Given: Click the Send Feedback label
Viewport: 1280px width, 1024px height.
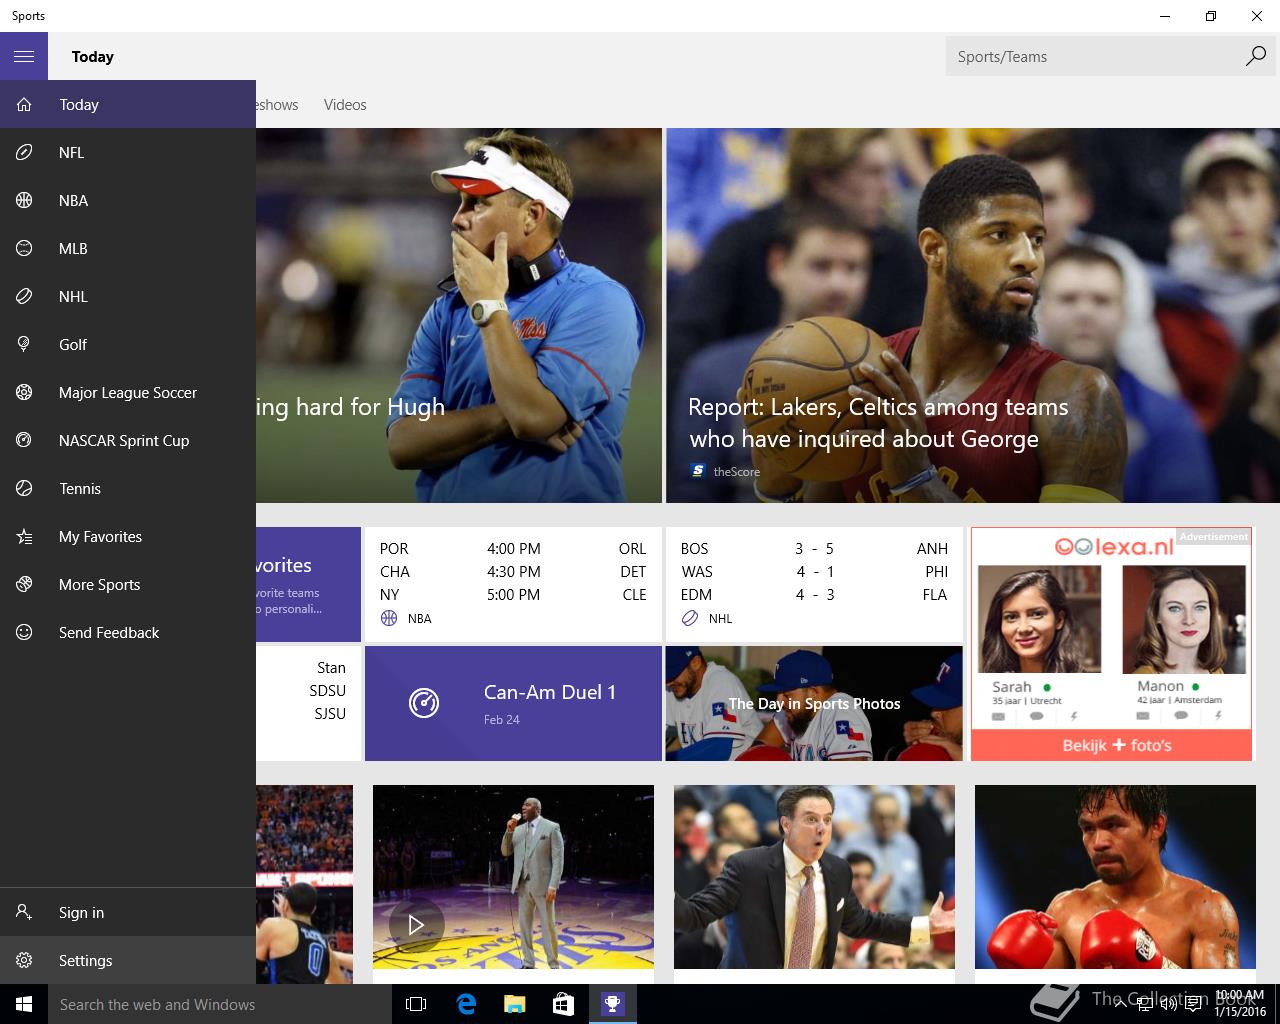Looking at the screenshot, I should point(109,633).
